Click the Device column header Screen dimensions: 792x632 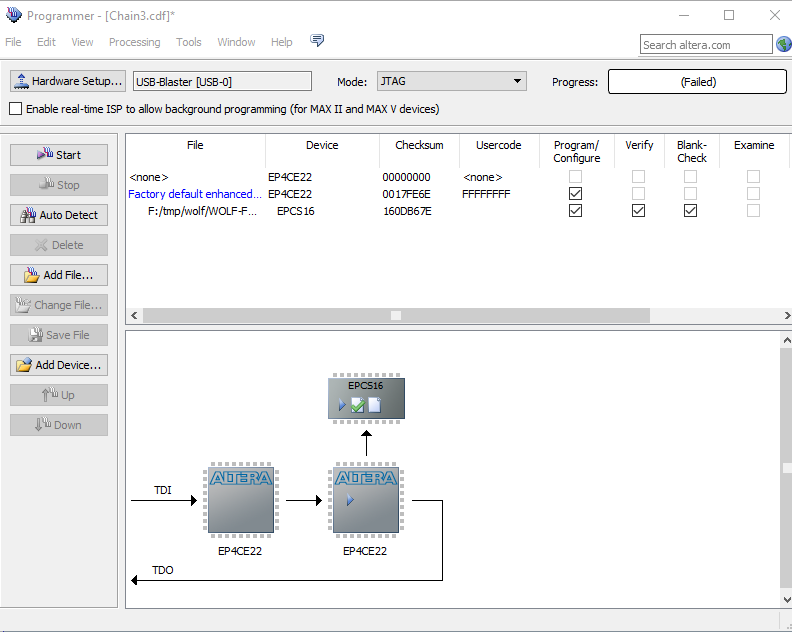point(322,145)
